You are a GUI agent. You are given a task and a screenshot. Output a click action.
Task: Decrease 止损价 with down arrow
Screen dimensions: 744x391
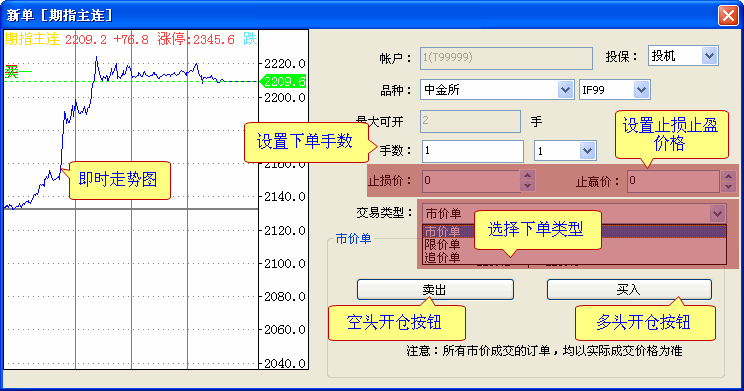[x=528, y=186]
